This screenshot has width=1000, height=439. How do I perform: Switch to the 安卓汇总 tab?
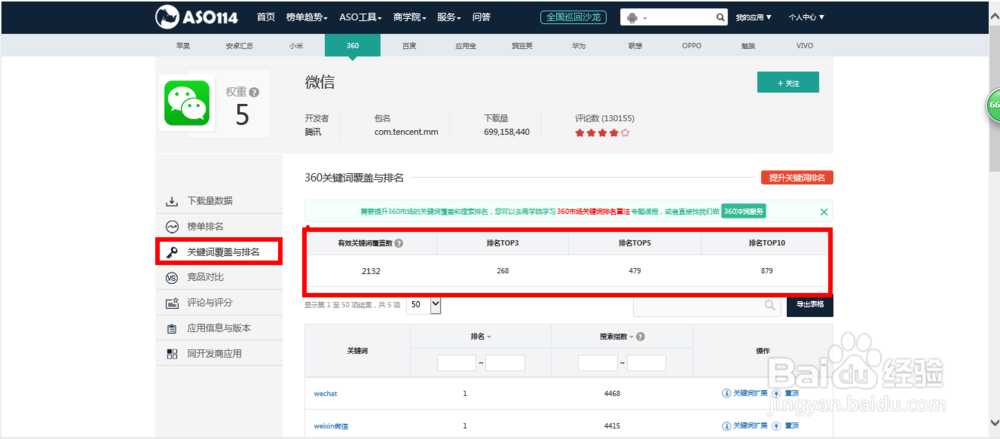click(x=239, y=46)
